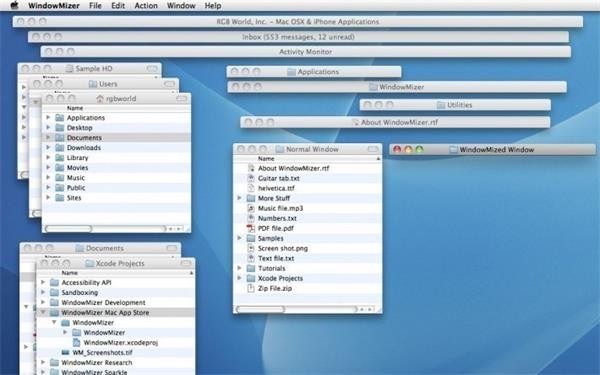
Task: Toggle toolbar pill button in rgbworld window
Action: click(182, 99)
